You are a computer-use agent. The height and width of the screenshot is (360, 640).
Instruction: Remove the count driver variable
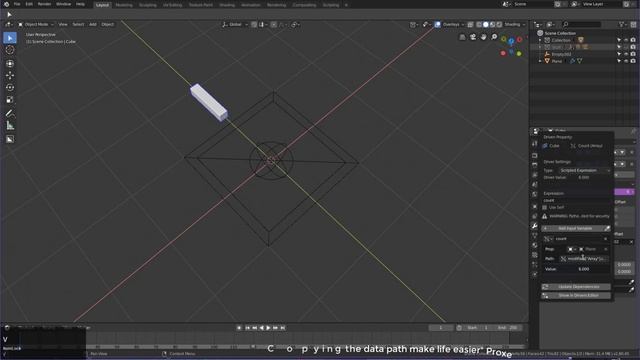click(x=605, y=239)
